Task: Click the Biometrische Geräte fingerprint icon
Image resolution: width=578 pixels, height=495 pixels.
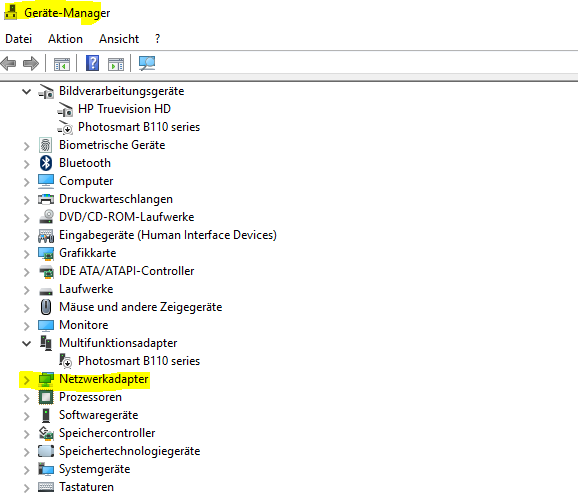Action: click(46, 145)
